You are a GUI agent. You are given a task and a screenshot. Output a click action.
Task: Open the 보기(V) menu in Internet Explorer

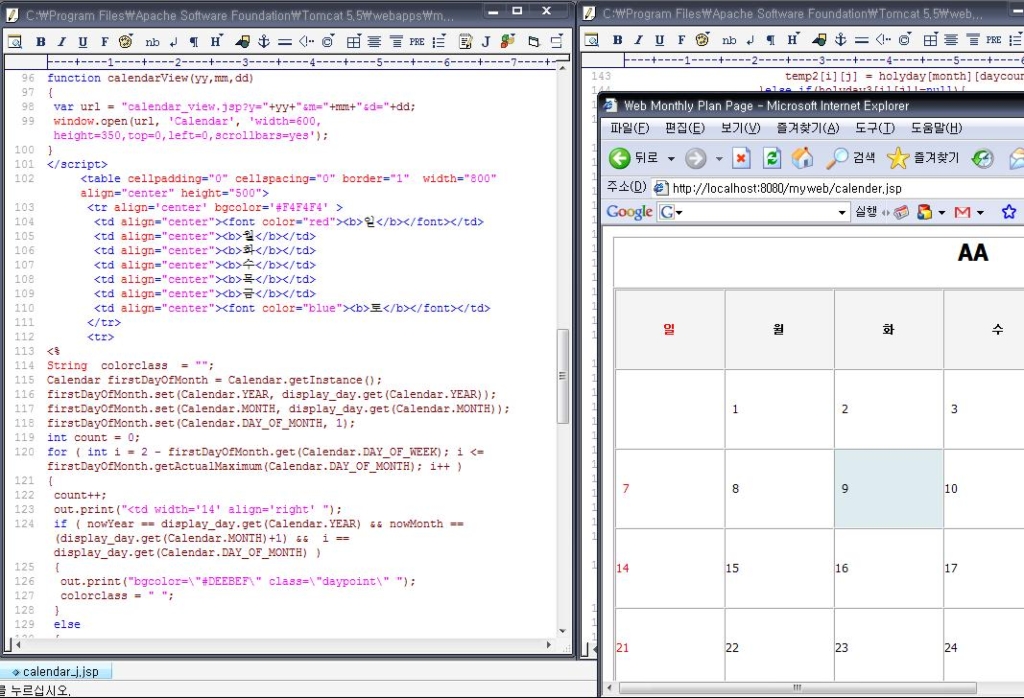coord(740,128)
